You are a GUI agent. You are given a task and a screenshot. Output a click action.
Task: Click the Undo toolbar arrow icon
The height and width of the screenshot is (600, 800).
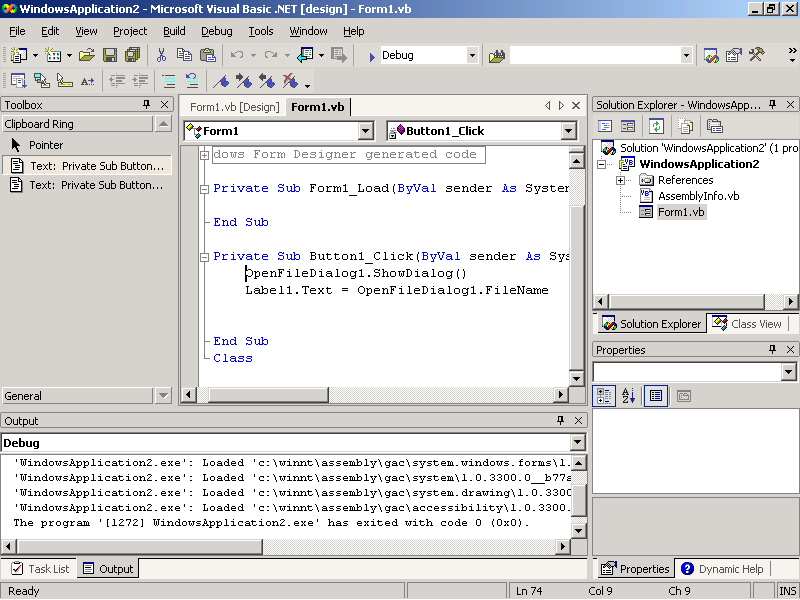coord(237,55)
